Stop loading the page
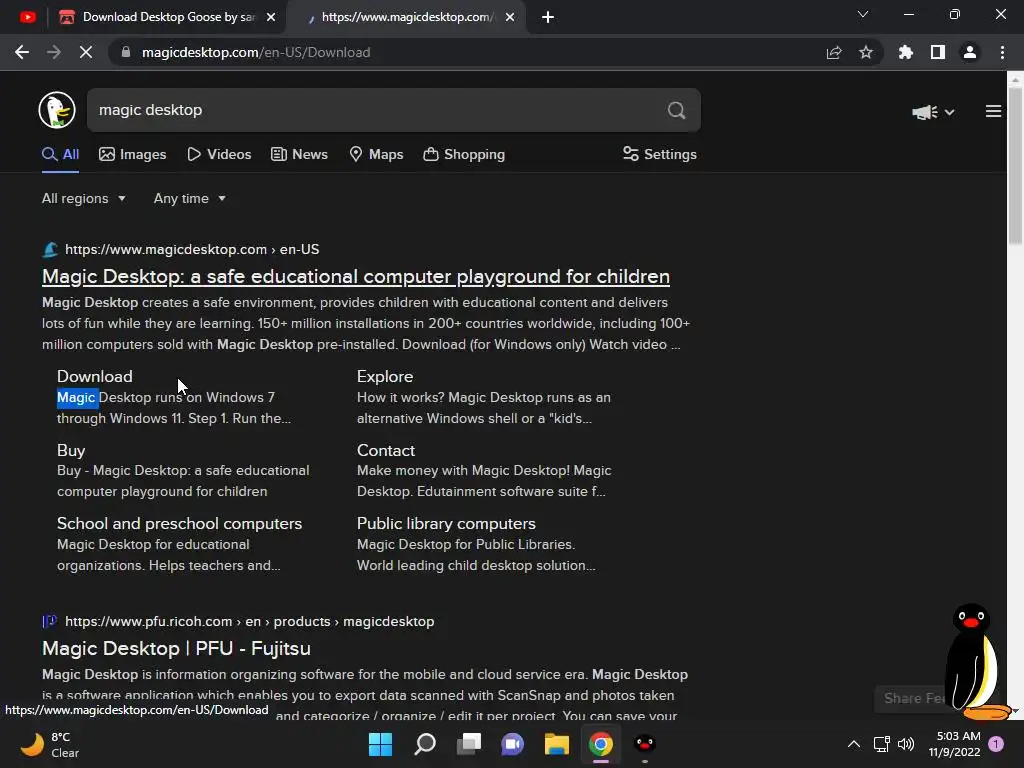The image size is (1024, 768). click(x=86, y=52)
